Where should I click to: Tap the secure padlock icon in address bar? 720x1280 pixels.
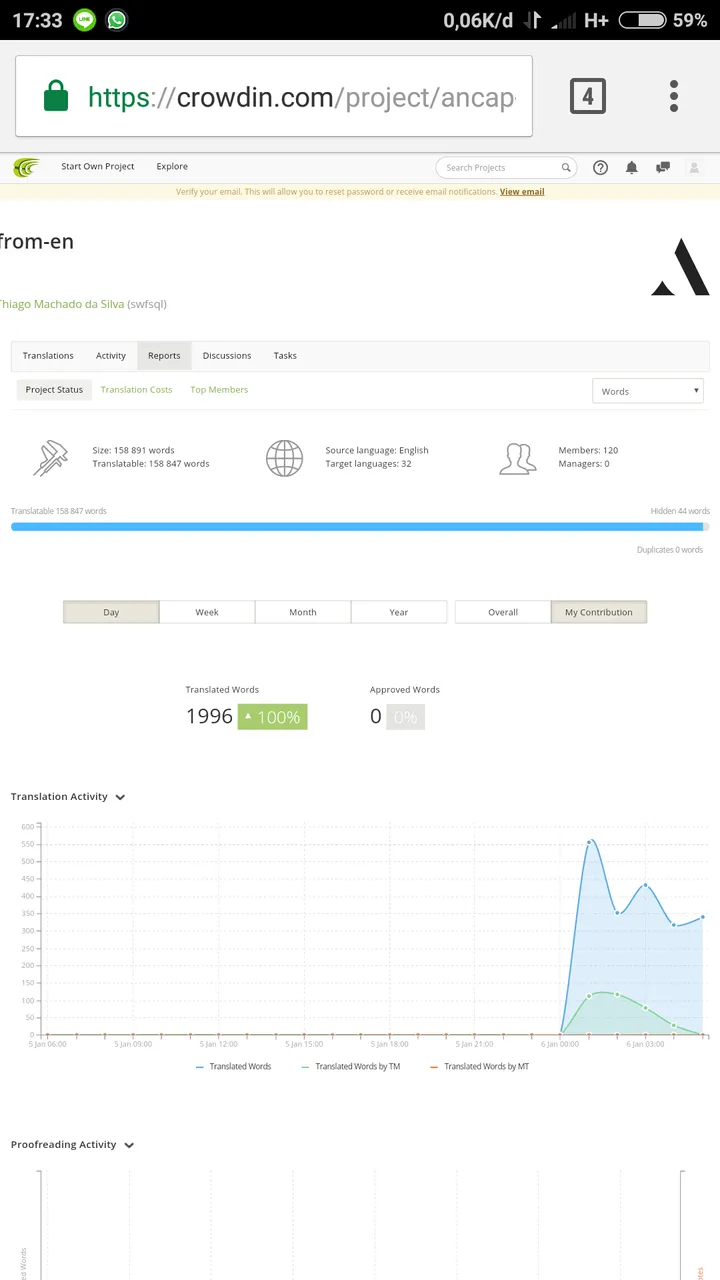click(56, 97)
